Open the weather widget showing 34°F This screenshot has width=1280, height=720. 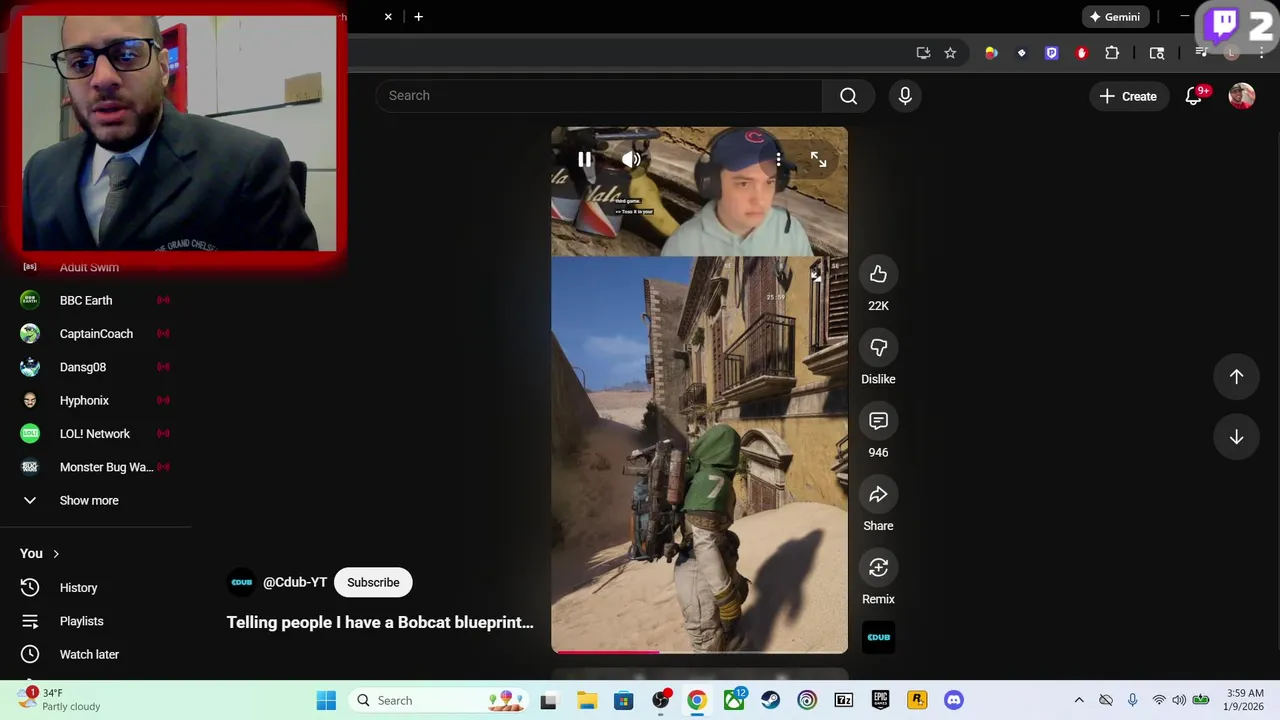click(62, 700)
